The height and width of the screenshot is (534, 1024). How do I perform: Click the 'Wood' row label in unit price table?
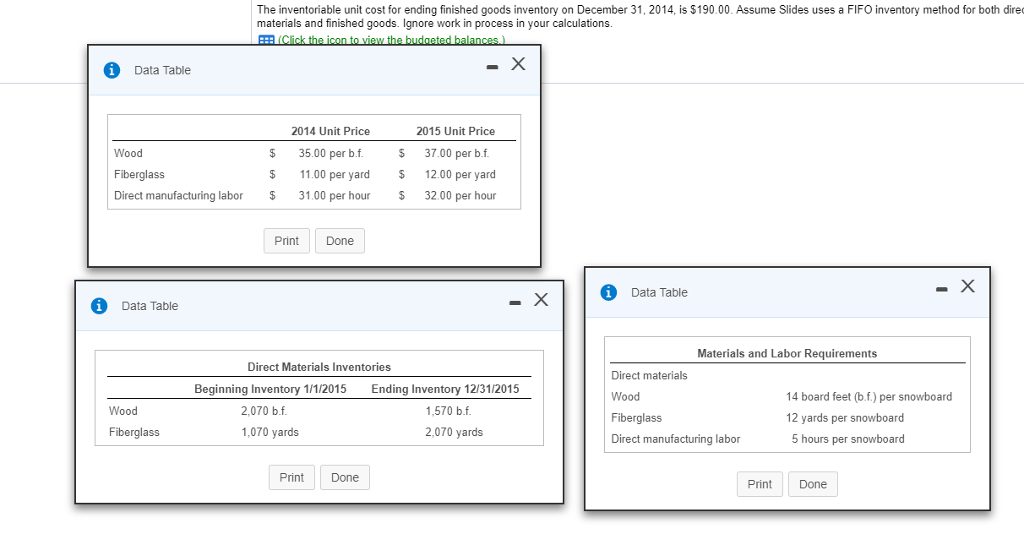coord(128,153)
